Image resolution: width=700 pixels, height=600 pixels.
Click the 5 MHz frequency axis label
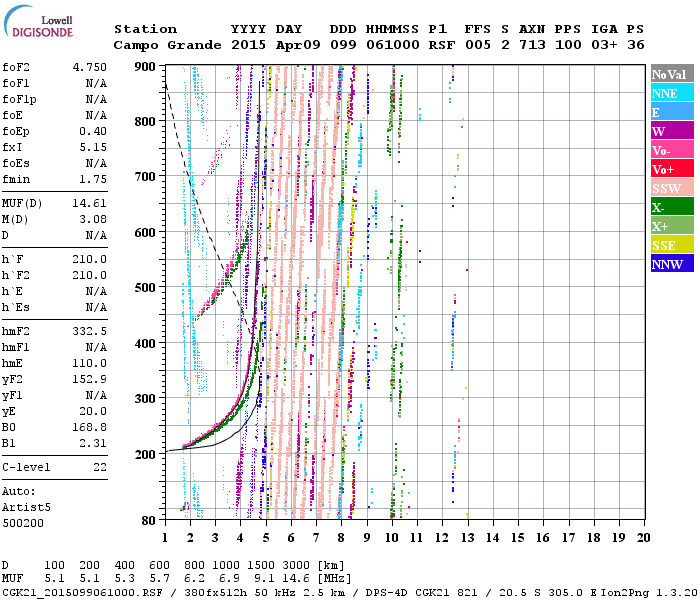click(266, 538)
